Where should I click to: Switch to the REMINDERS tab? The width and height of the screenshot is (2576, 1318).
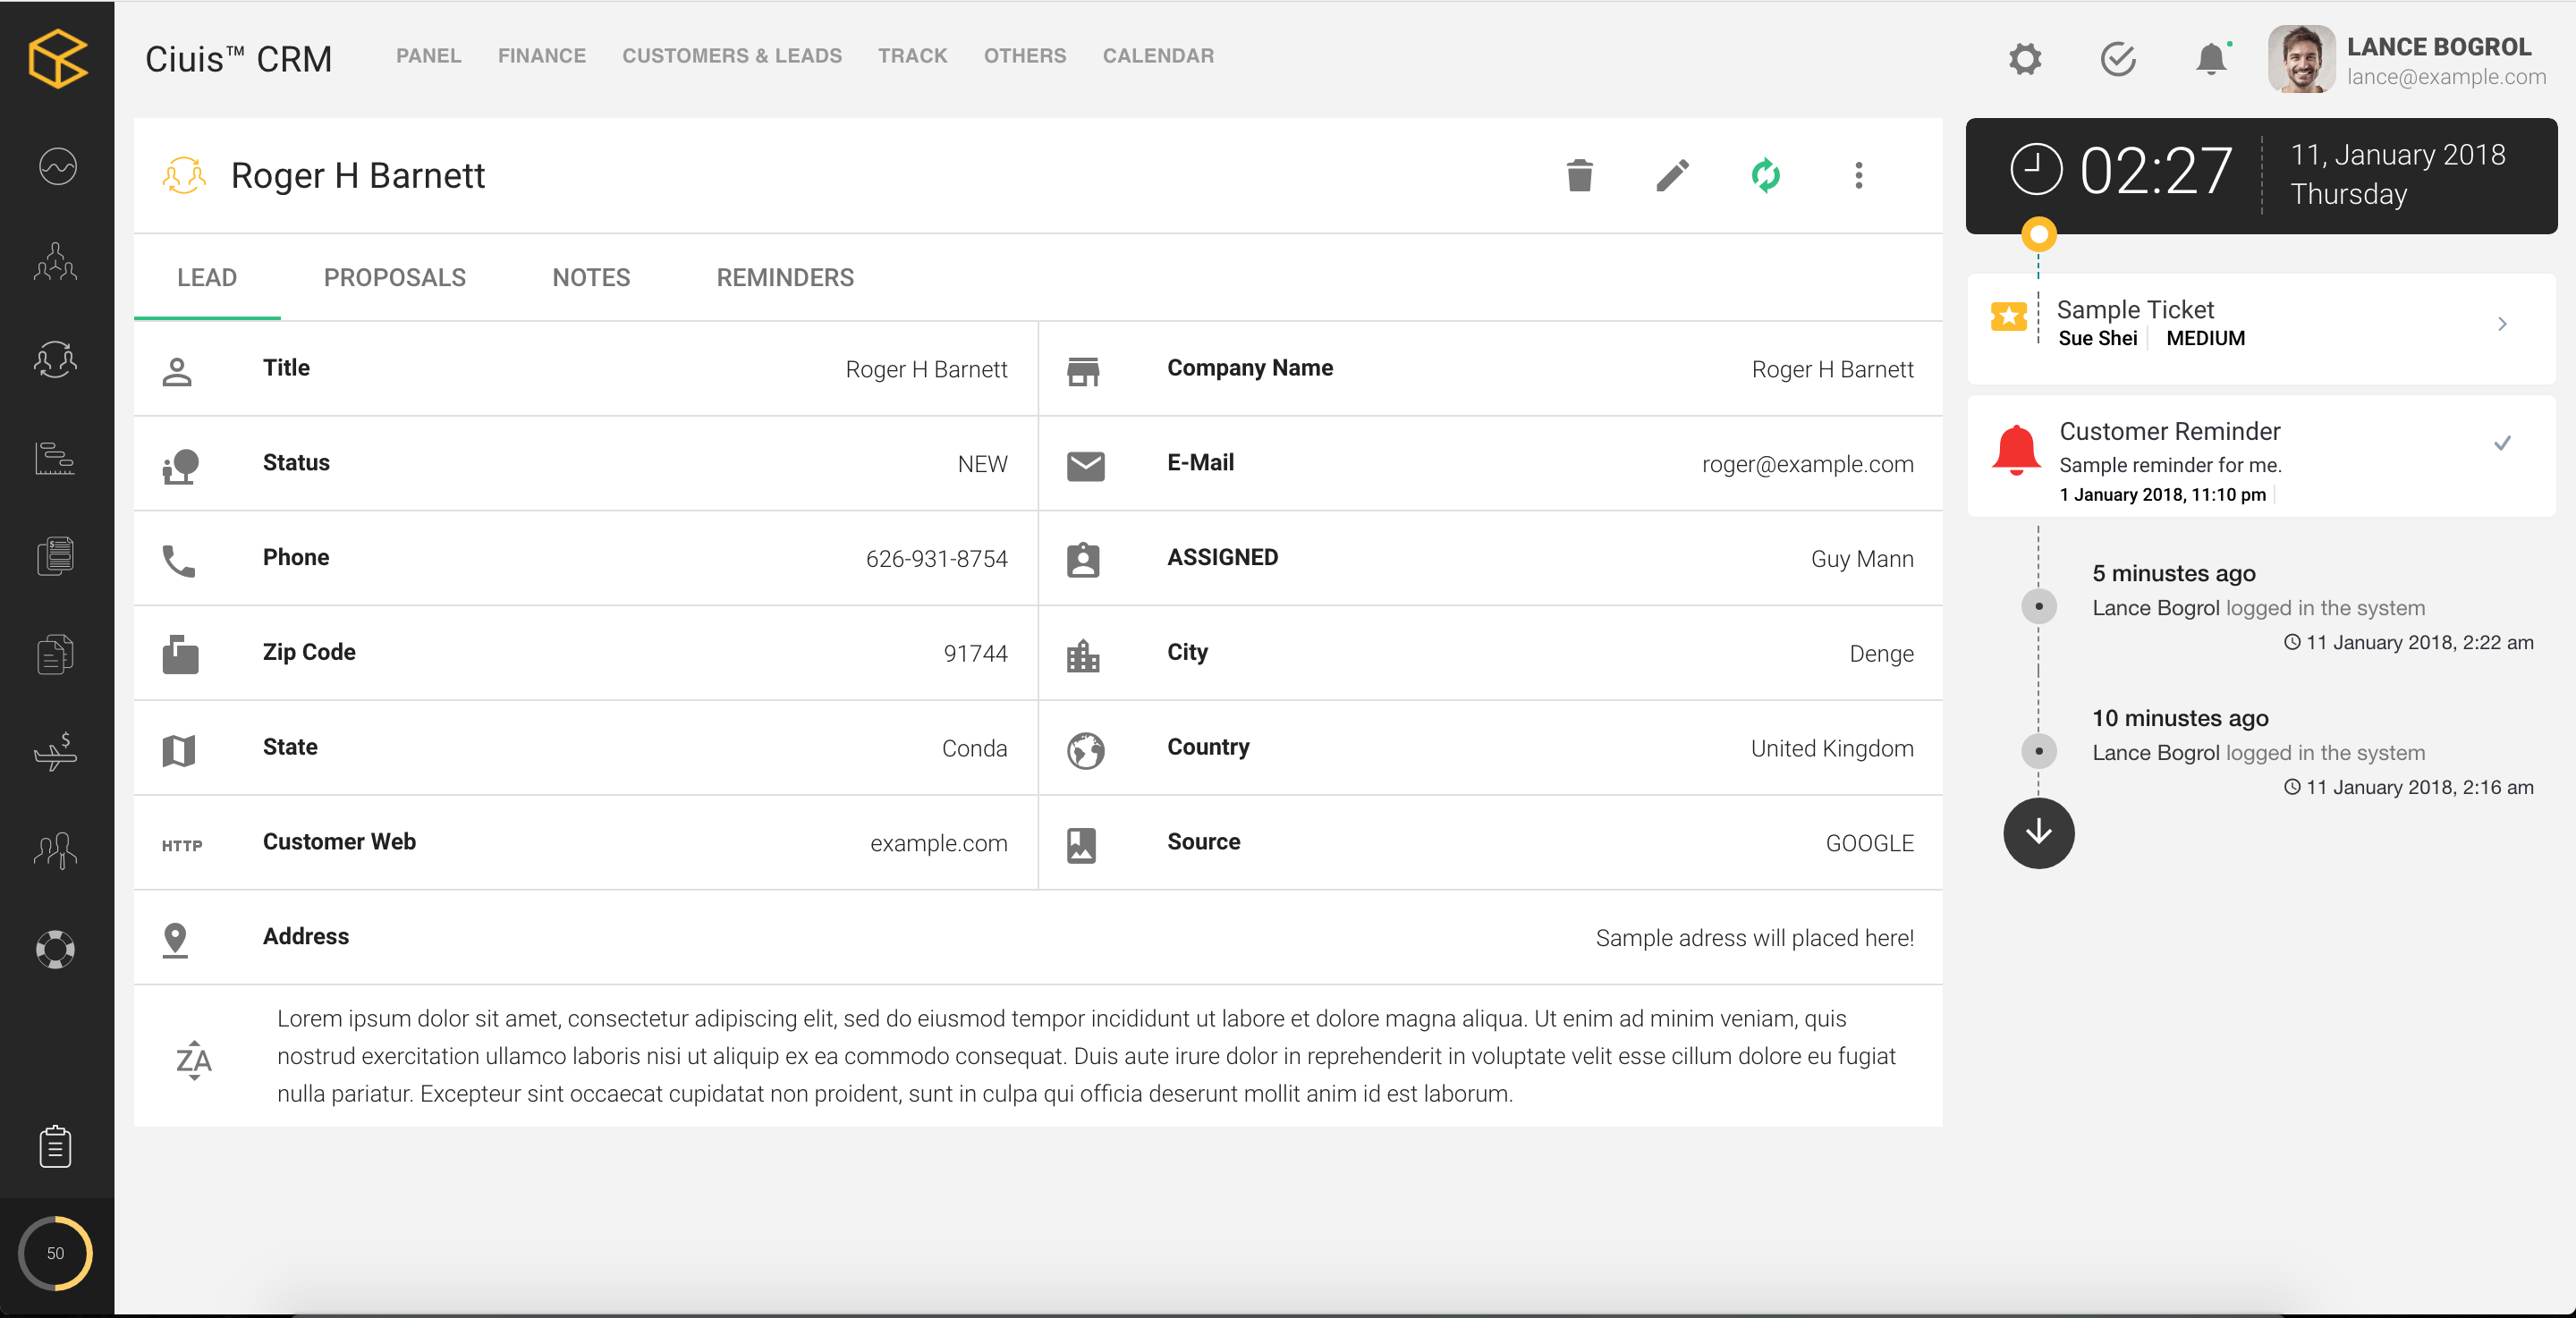[785, 277]
